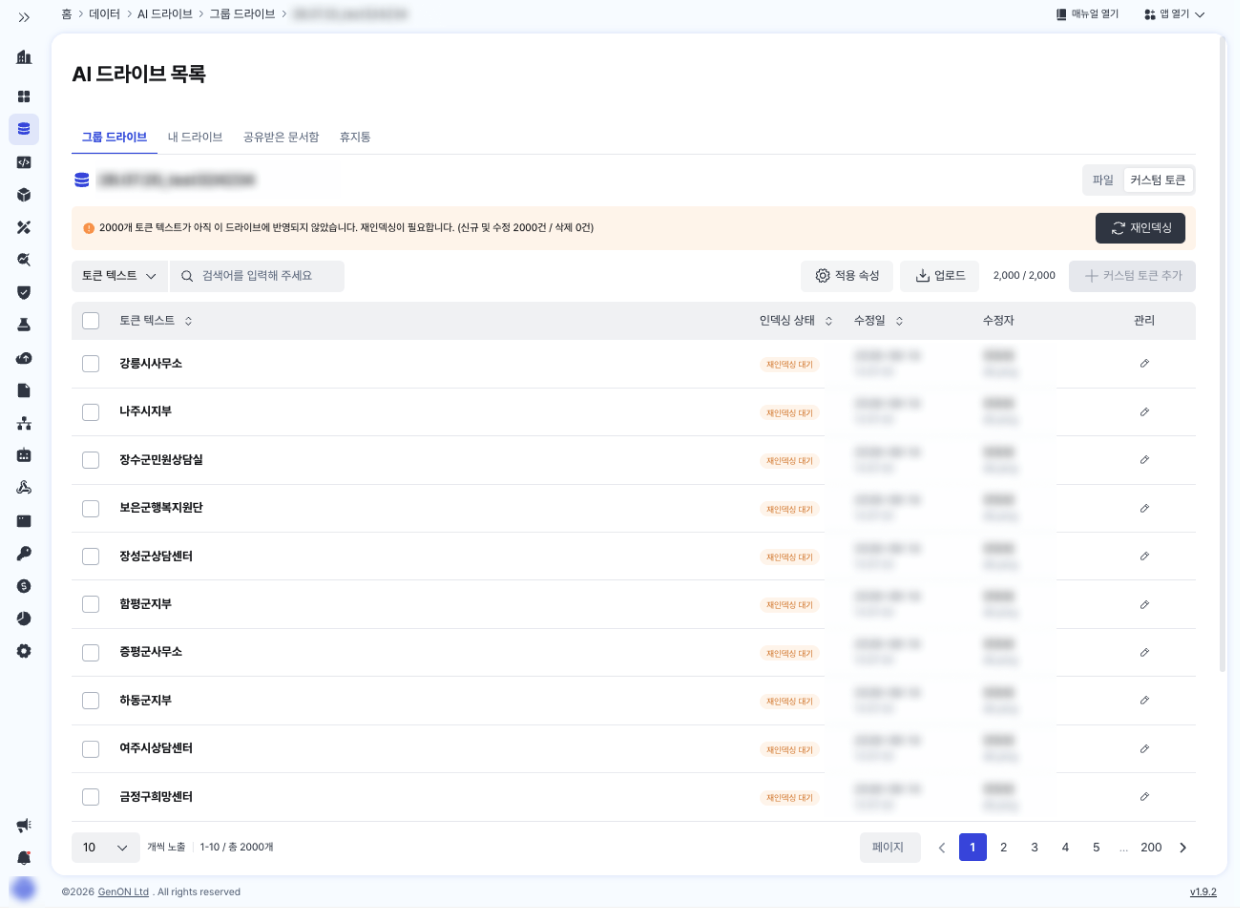Open the pie chart icon in sidebar

coord(24,619)
